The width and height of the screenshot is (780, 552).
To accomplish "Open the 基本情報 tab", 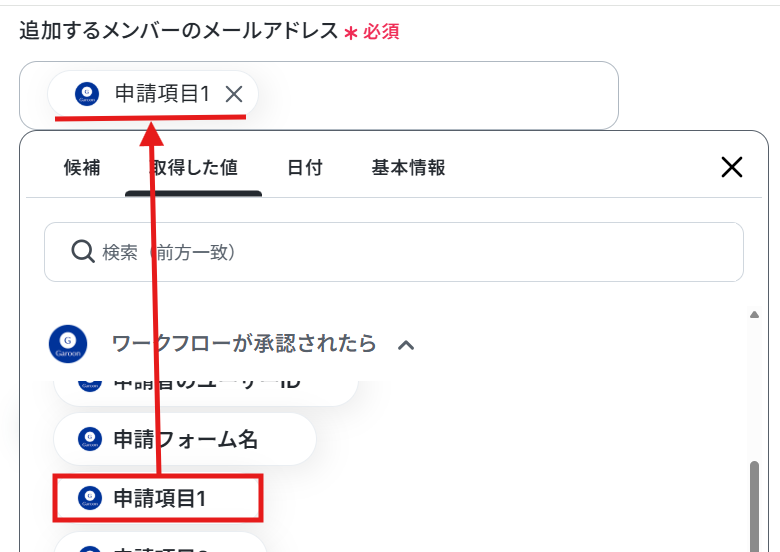I will click(x=408, y=168).
